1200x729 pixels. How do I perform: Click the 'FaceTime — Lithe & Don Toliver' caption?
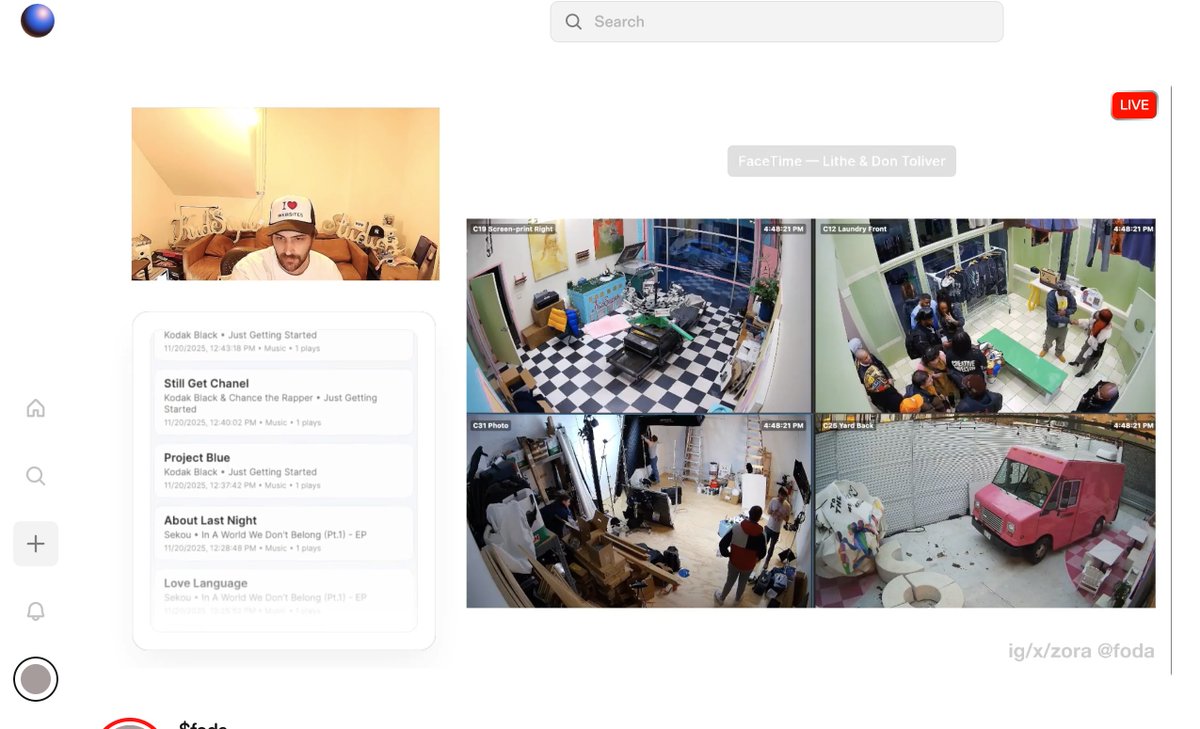pos(841,161)
